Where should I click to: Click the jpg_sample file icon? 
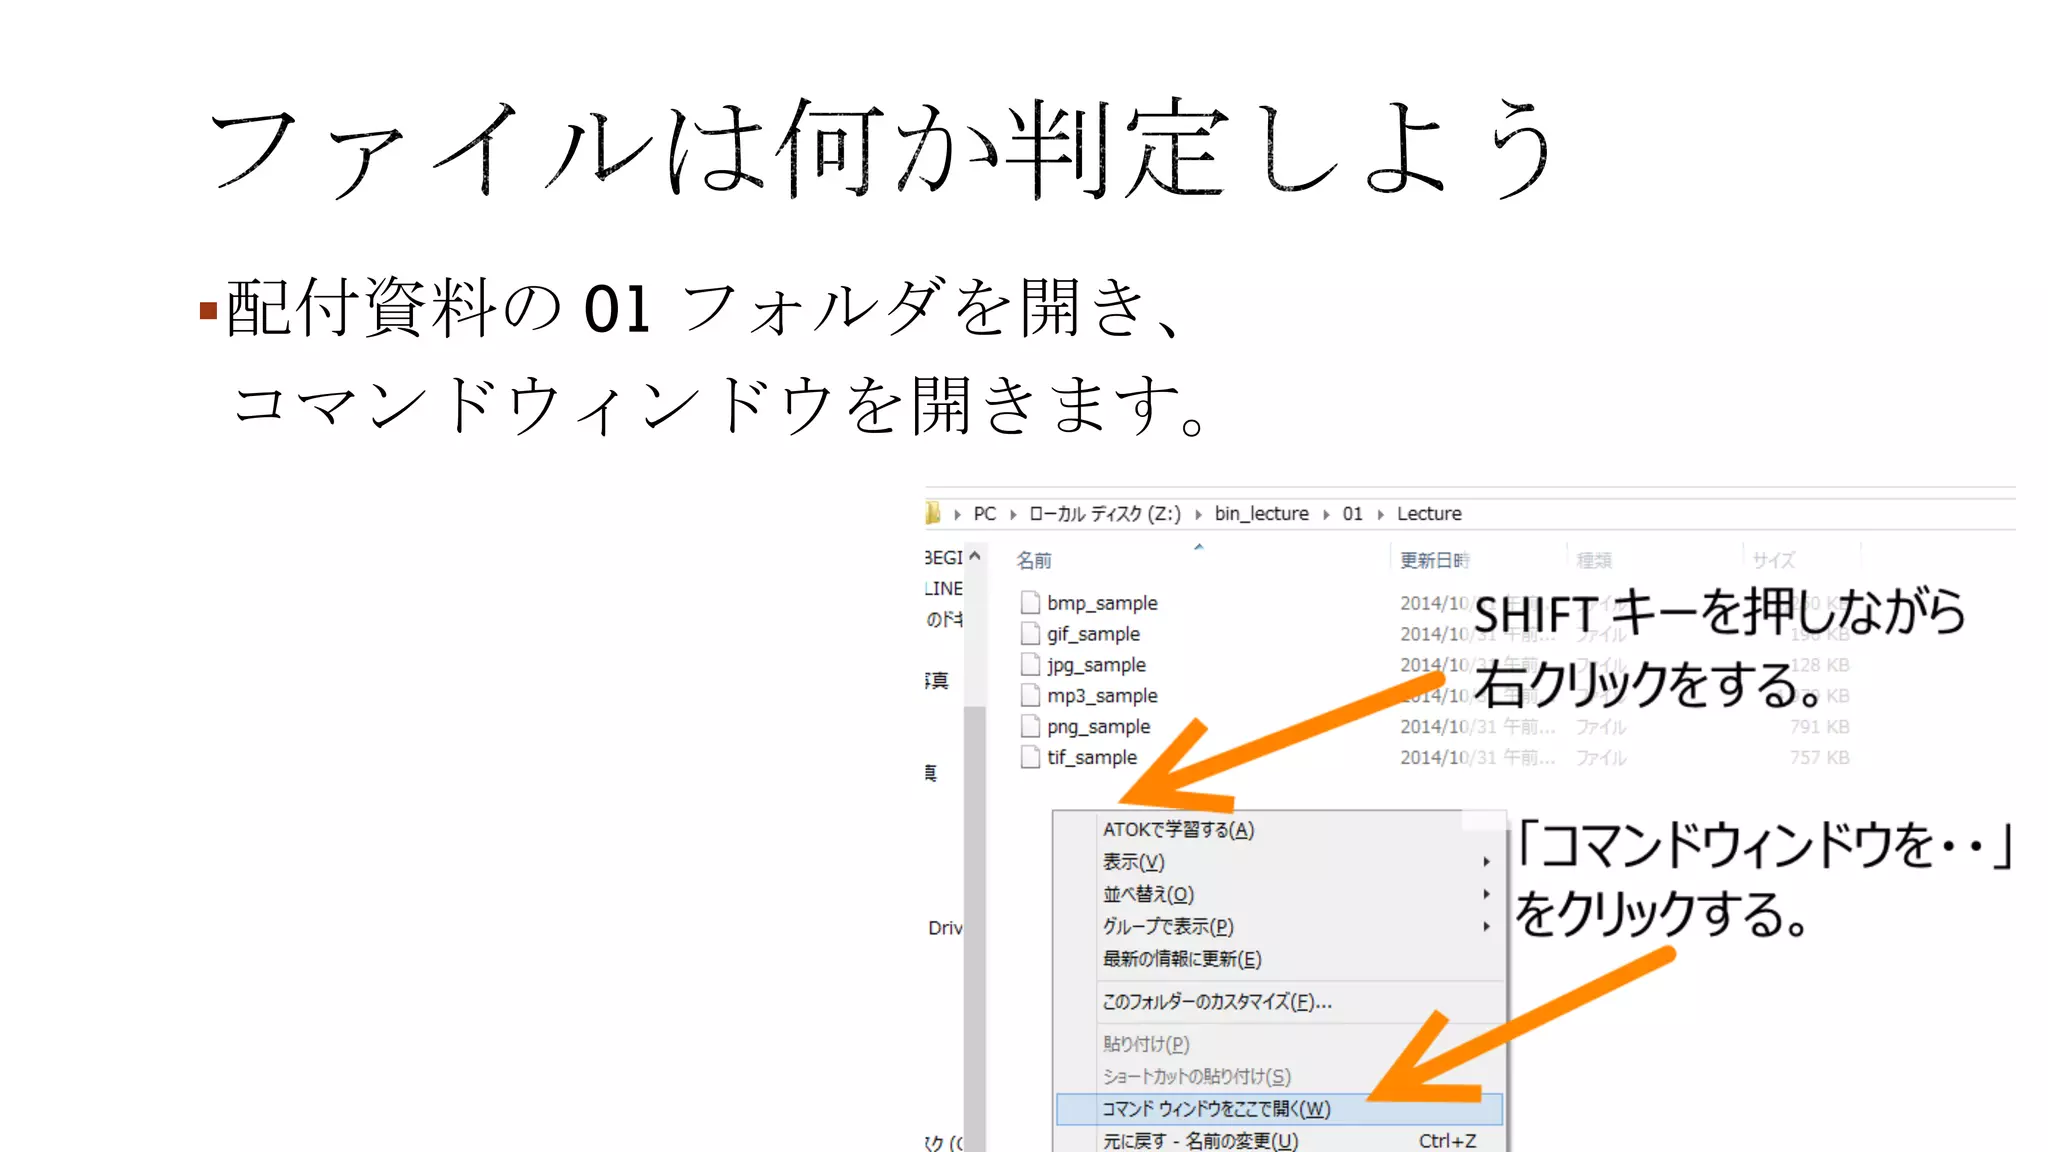1030,665
